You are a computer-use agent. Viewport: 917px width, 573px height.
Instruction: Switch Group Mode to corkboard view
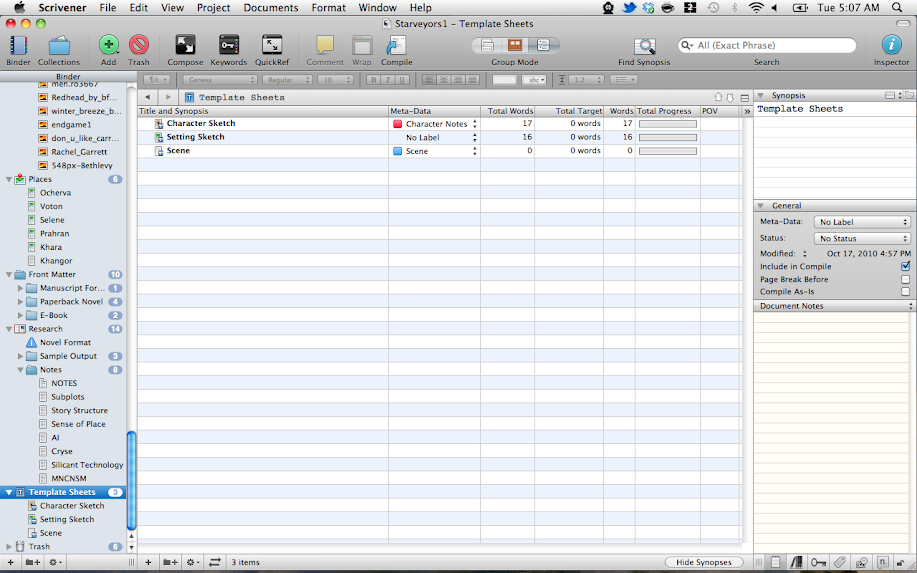515,45
